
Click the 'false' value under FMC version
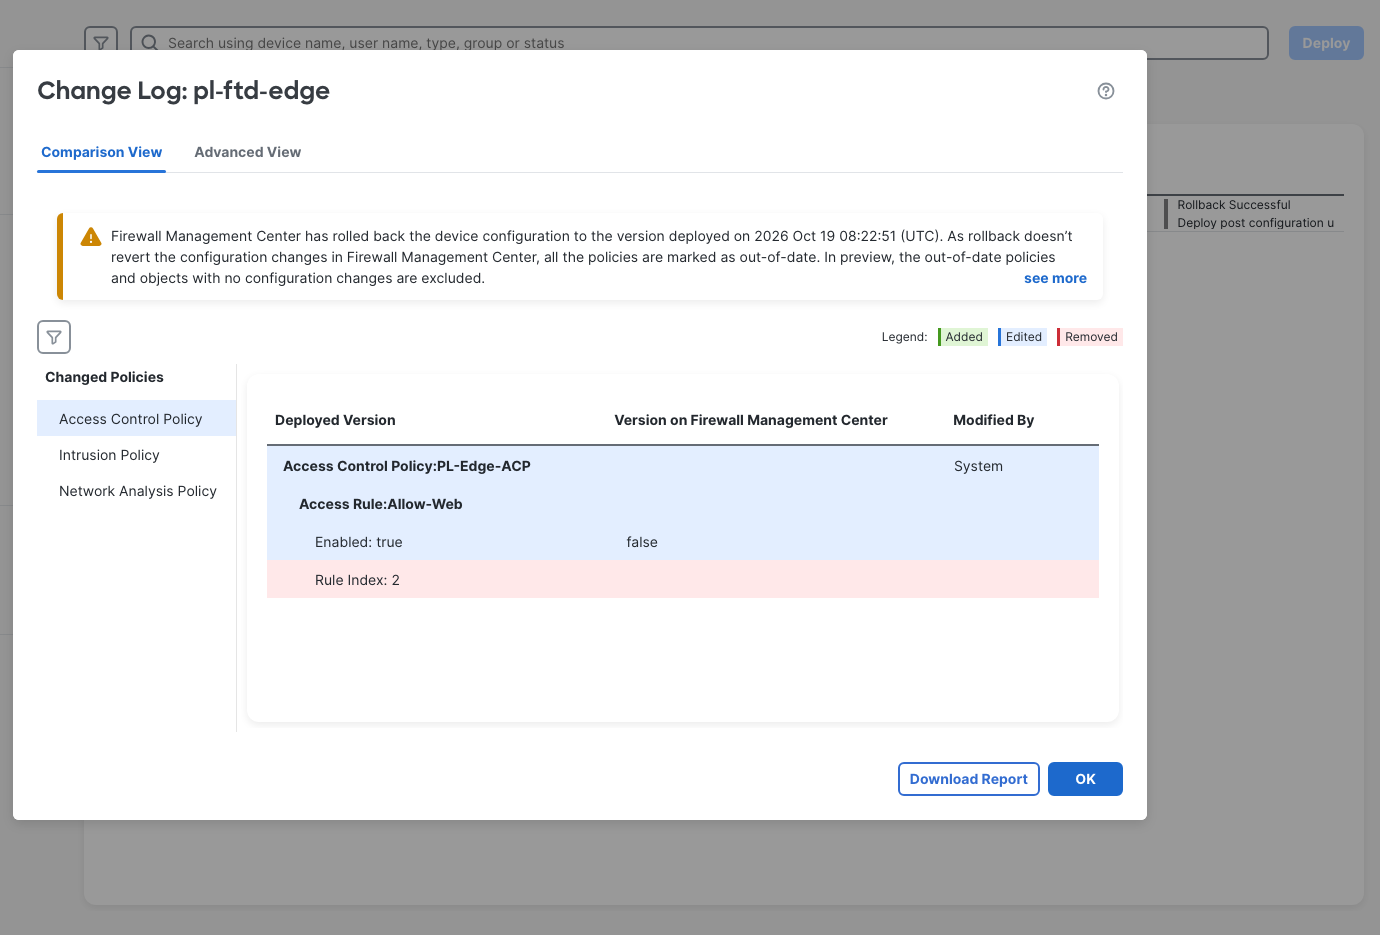[642, 542]
